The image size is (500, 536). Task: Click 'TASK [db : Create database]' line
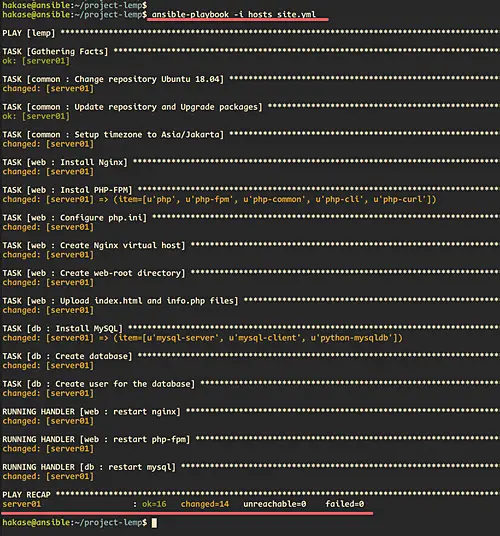(67, 356)
